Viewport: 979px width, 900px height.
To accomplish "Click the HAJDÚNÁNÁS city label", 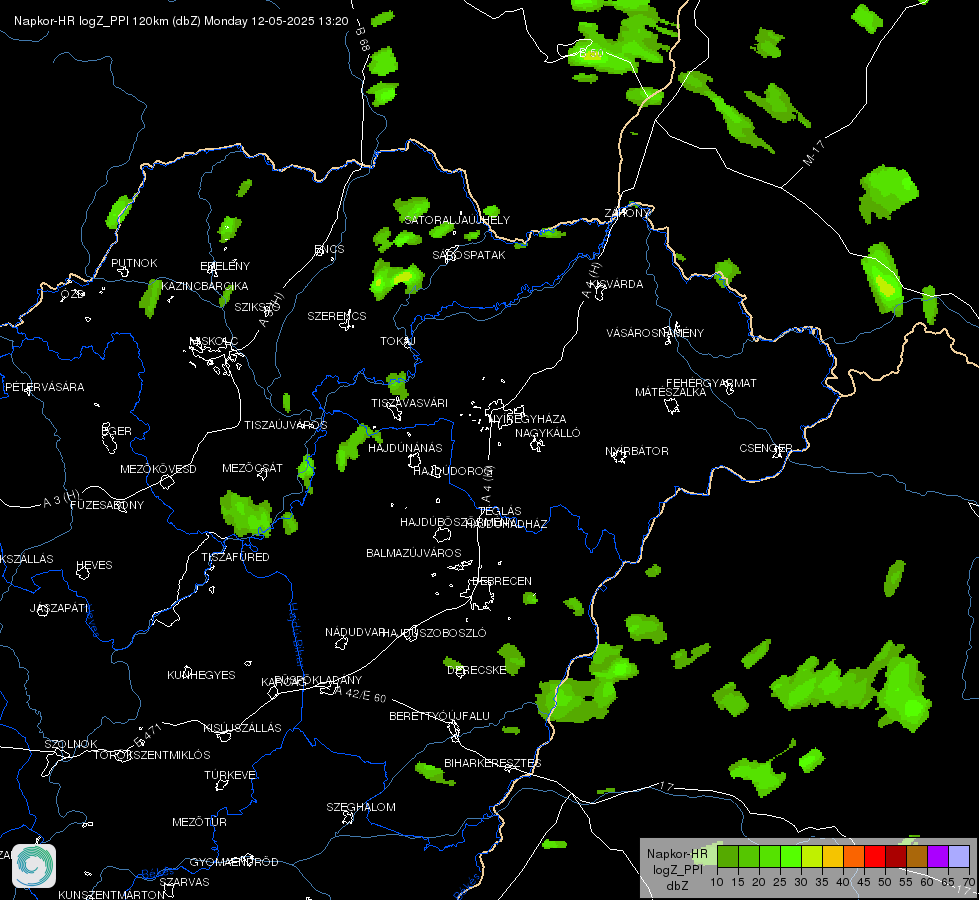I will click(x=405, y=448).
